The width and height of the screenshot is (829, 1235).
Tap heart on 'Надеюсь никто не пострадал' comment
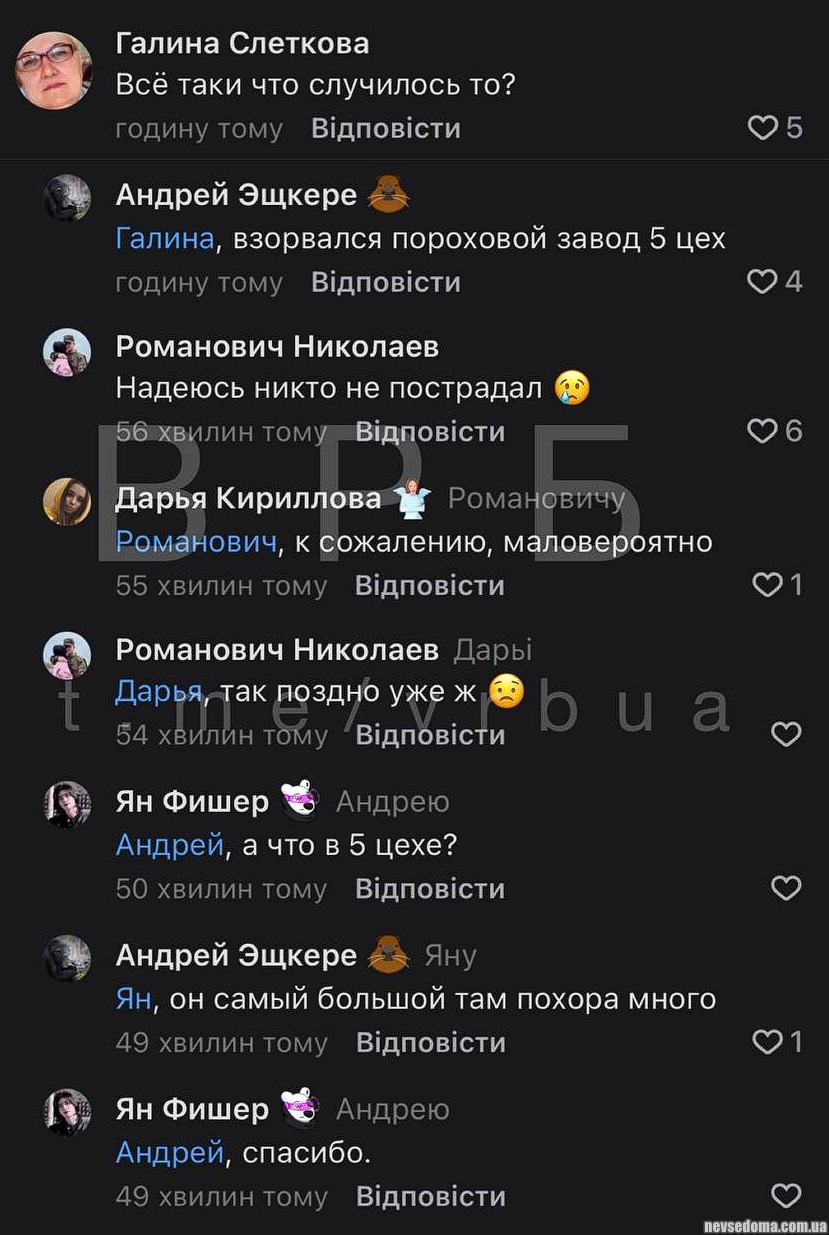click(763, 431)
